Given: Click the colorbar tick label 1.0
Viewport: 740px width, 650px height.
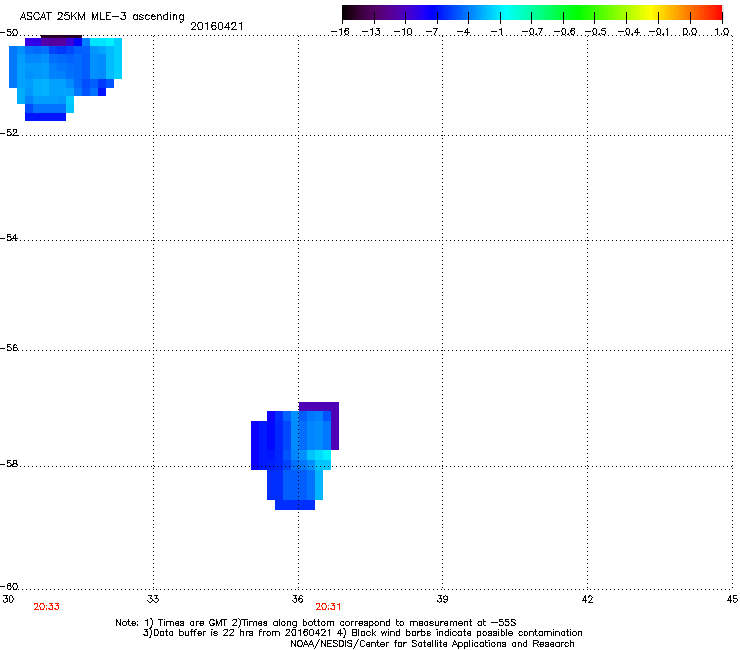Looking at the screenshot, I should [722, 32].
